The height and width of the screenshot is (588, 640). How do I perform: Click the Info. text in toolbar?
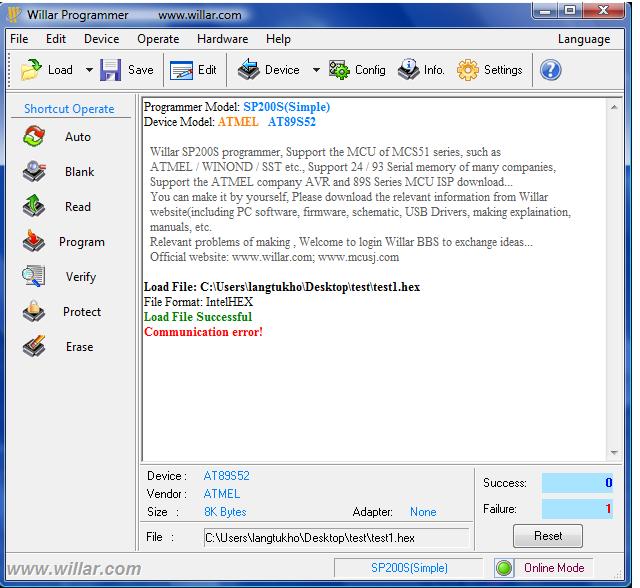[x=434, y=70]
